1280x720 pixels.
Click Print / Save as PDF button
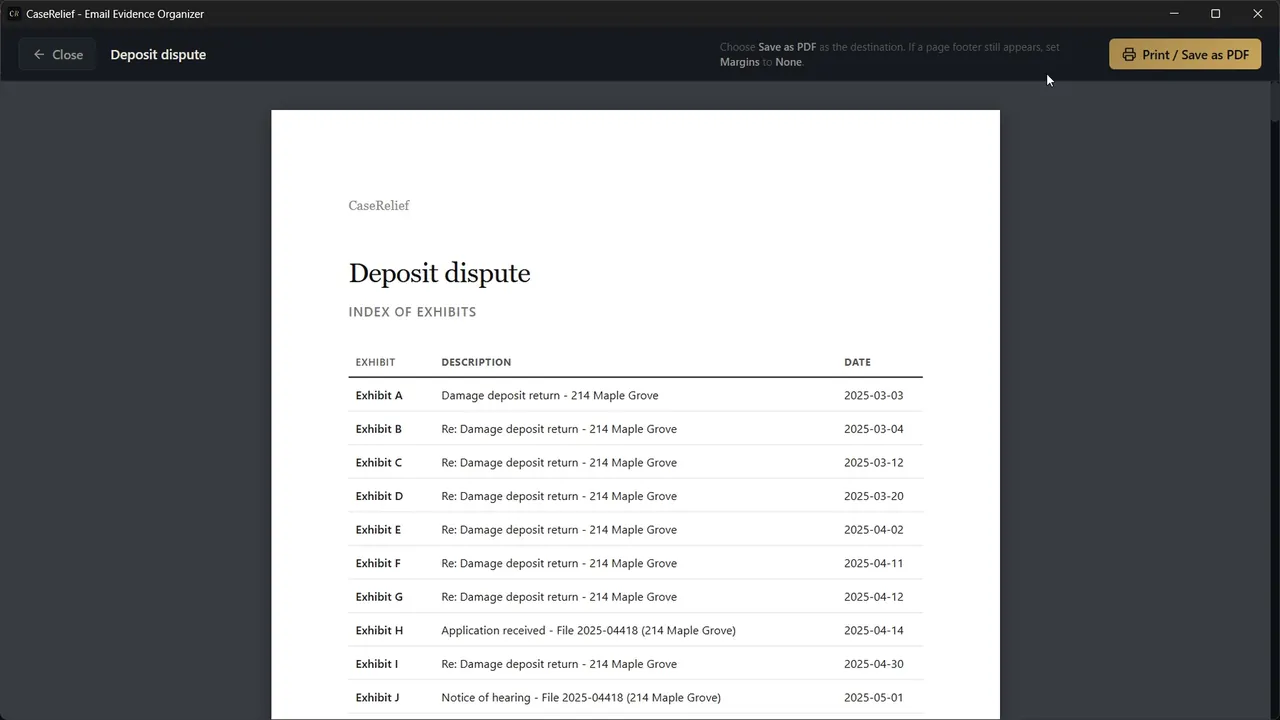pyautogui.click(x=1185, y=55)
